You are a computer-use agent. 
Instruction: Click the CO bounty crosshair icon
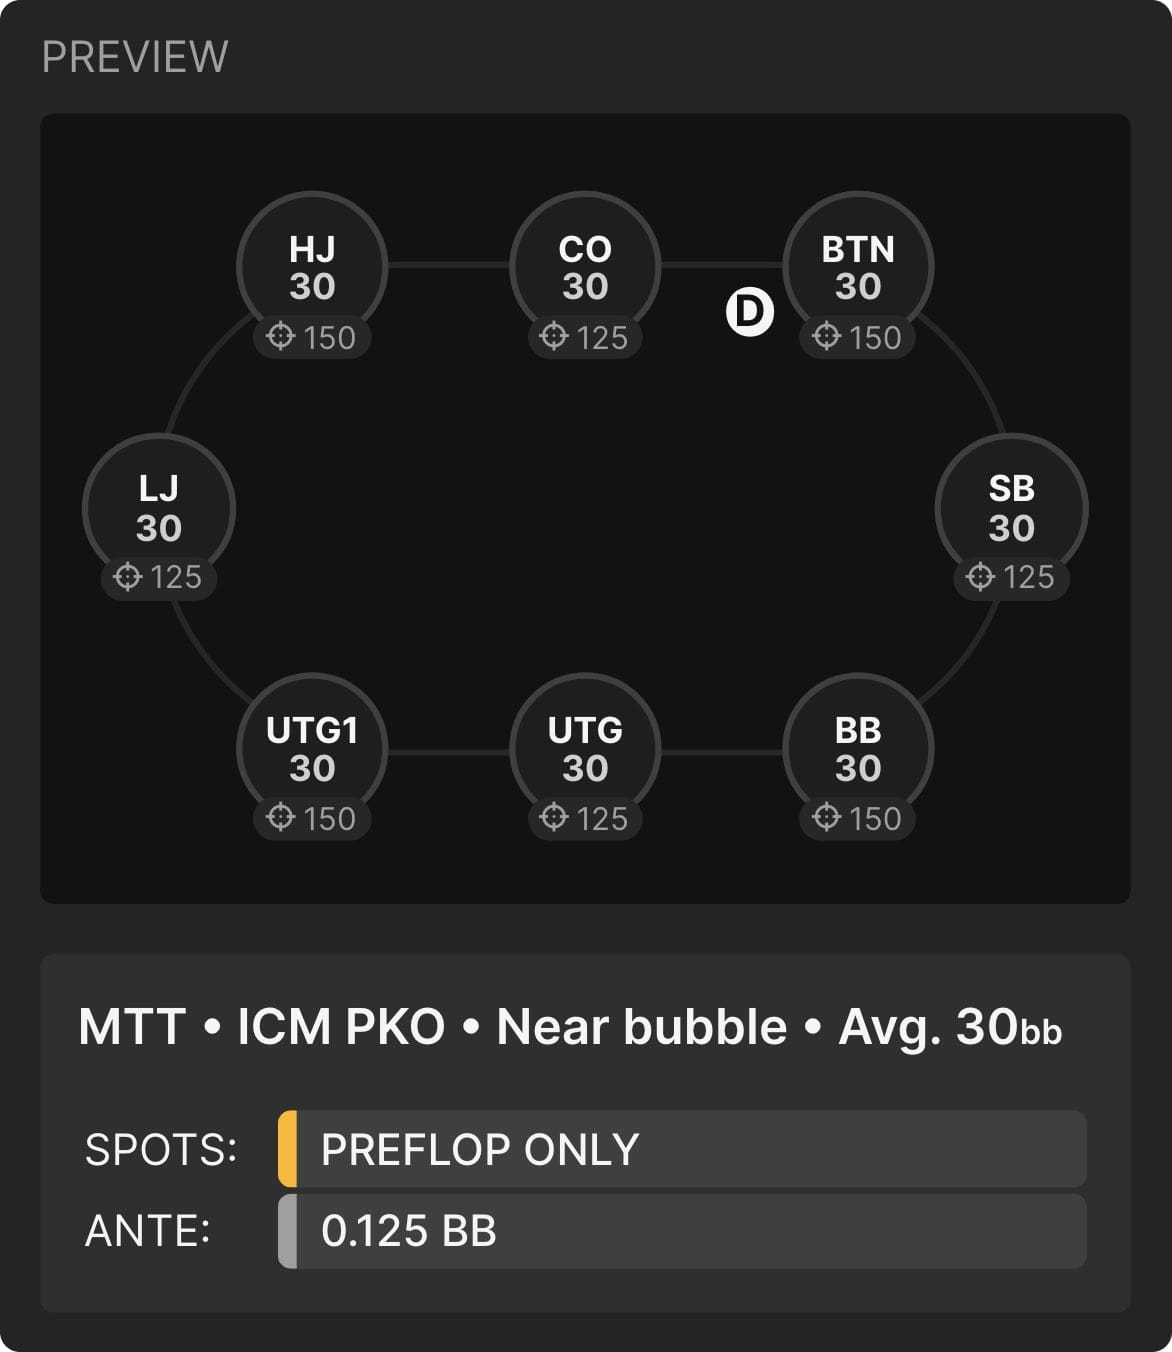554,337
